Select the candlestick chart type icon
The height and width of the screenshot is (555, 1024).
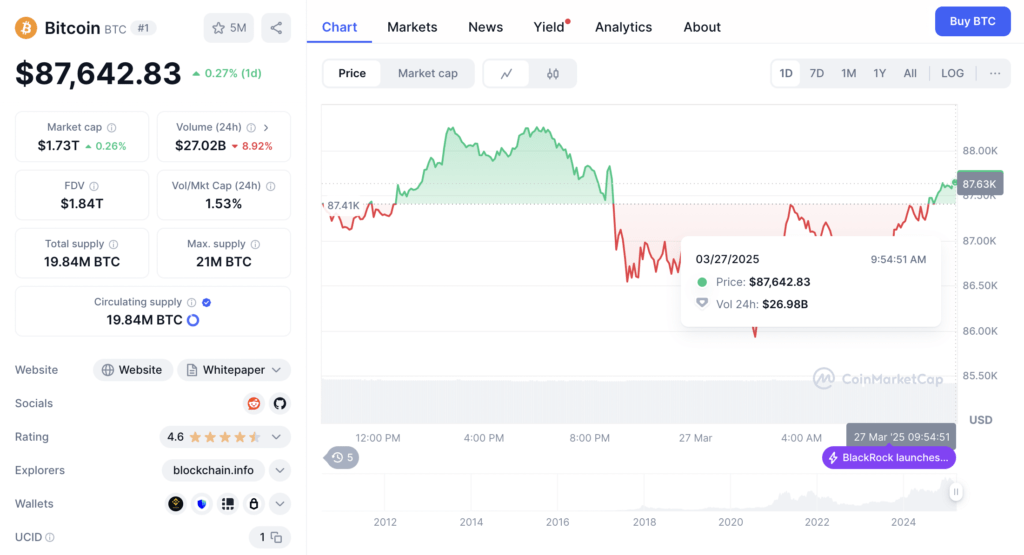[552, 73]
